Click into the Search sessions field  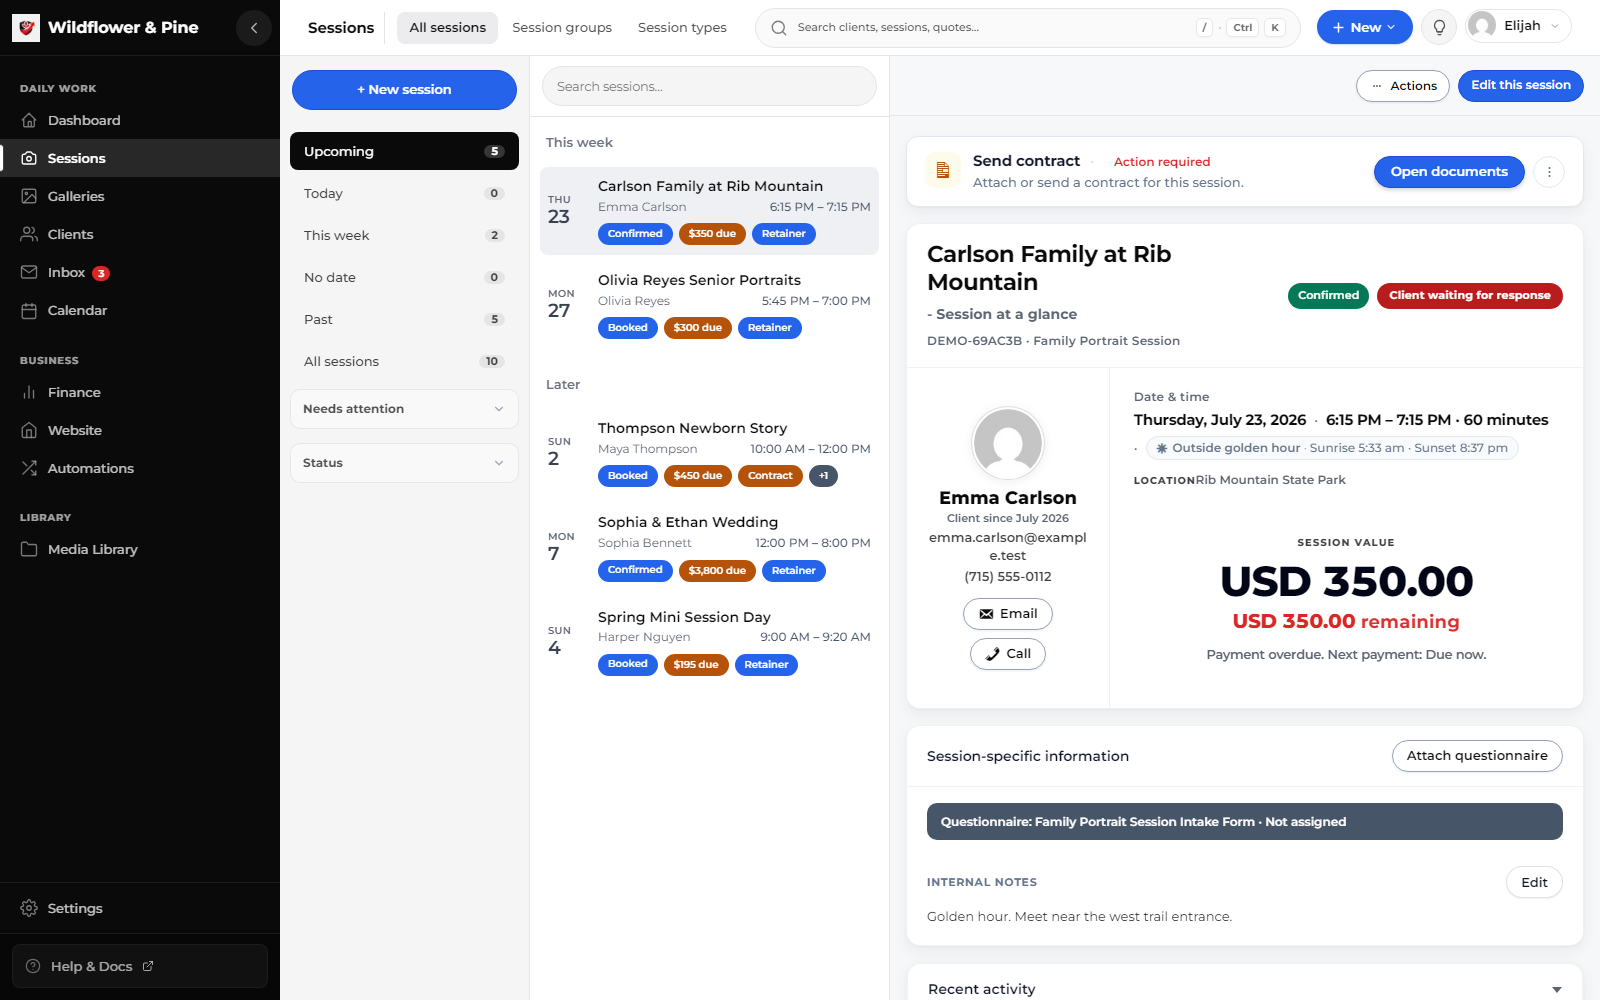click(x=709, y=86)
